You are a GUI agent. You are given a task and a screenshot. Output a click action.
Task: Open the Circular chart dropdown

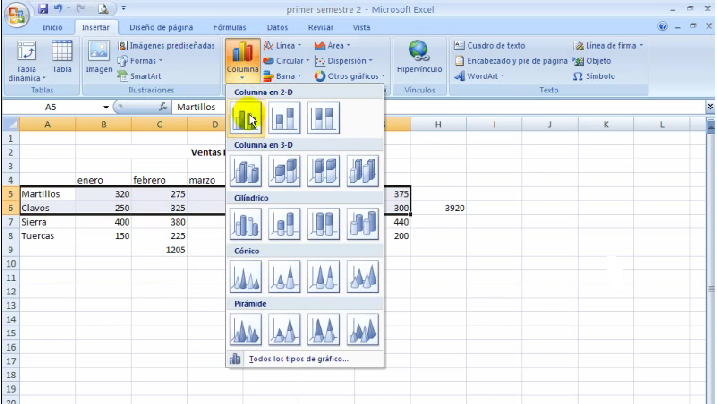tap(286, 60)
